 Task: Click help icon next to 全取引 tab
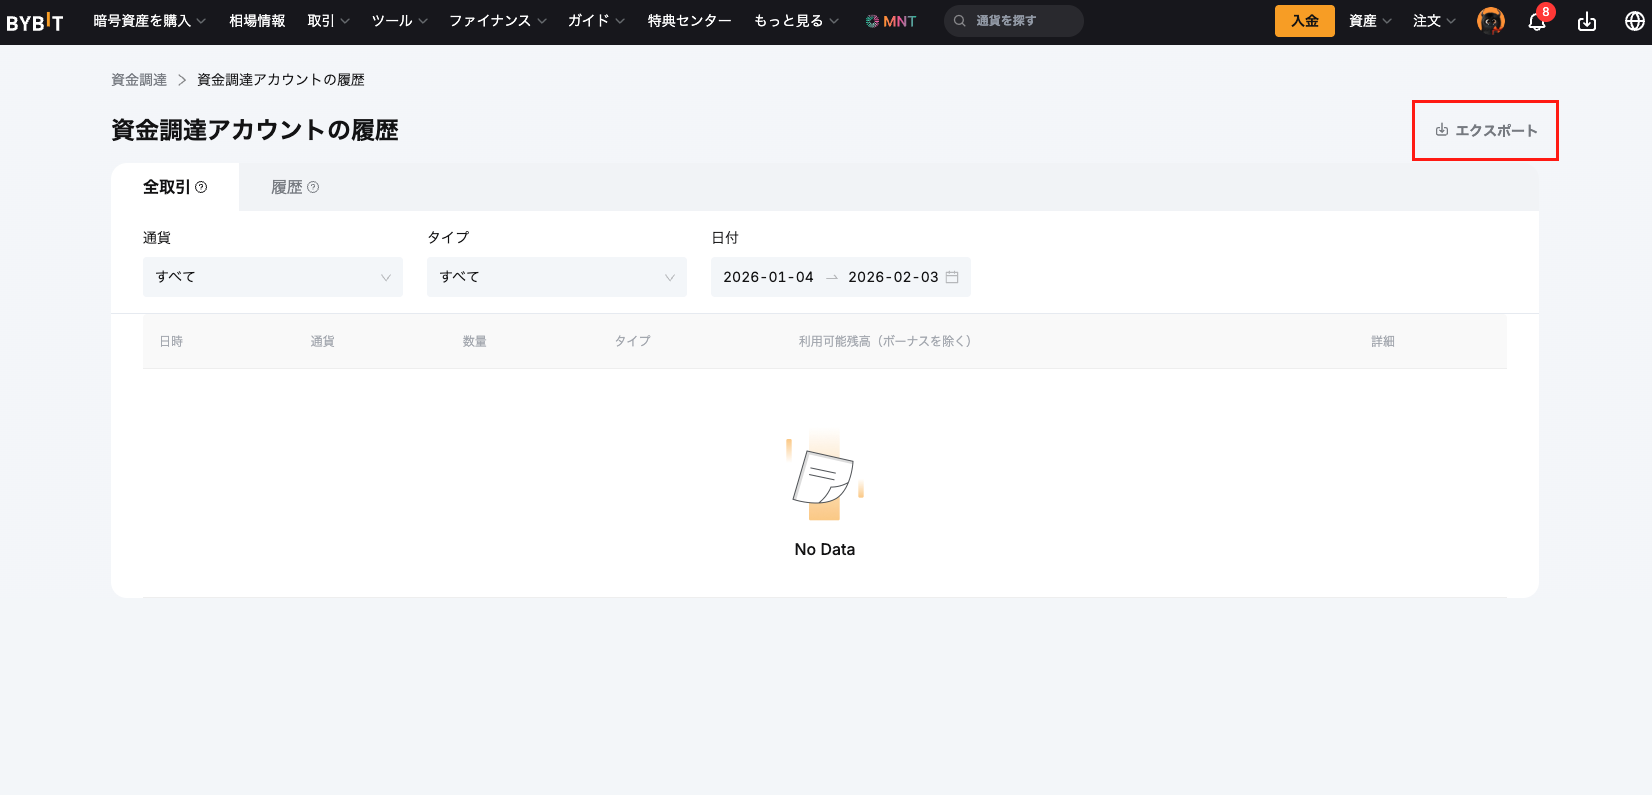pyautogui.click(x=201, y=187)
